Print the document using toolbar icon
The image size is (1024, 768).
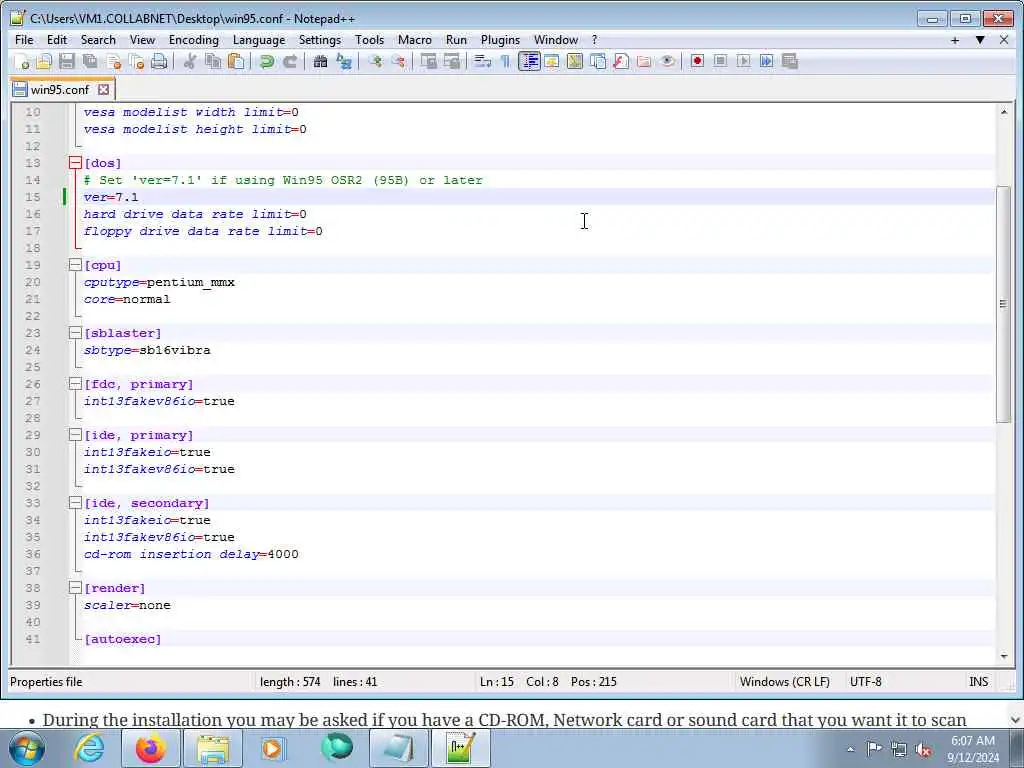159,61
